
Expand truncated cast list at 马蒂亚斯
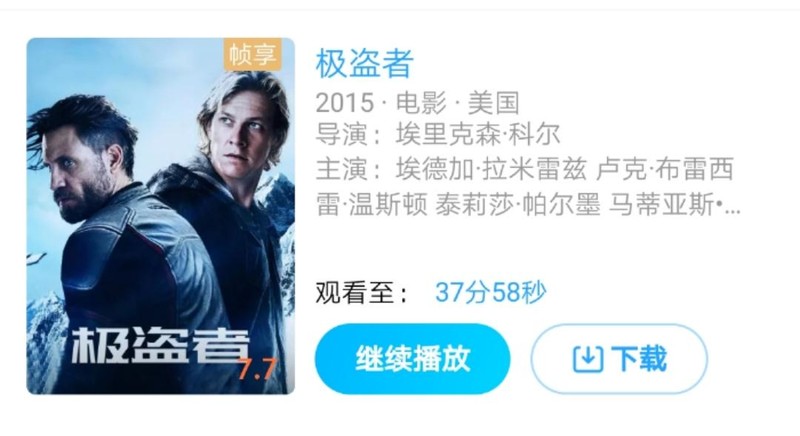click(674, 205)
